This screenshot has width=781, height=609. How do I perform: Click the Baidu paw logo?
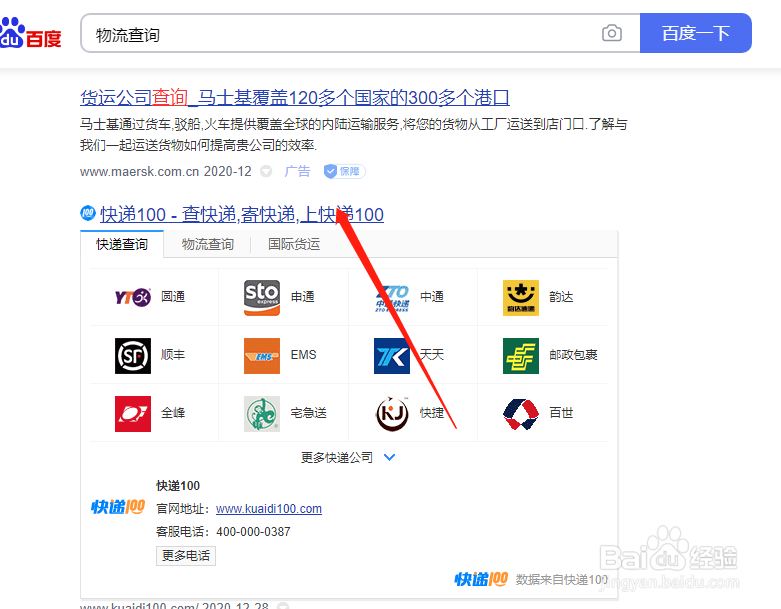coord(30,33)
